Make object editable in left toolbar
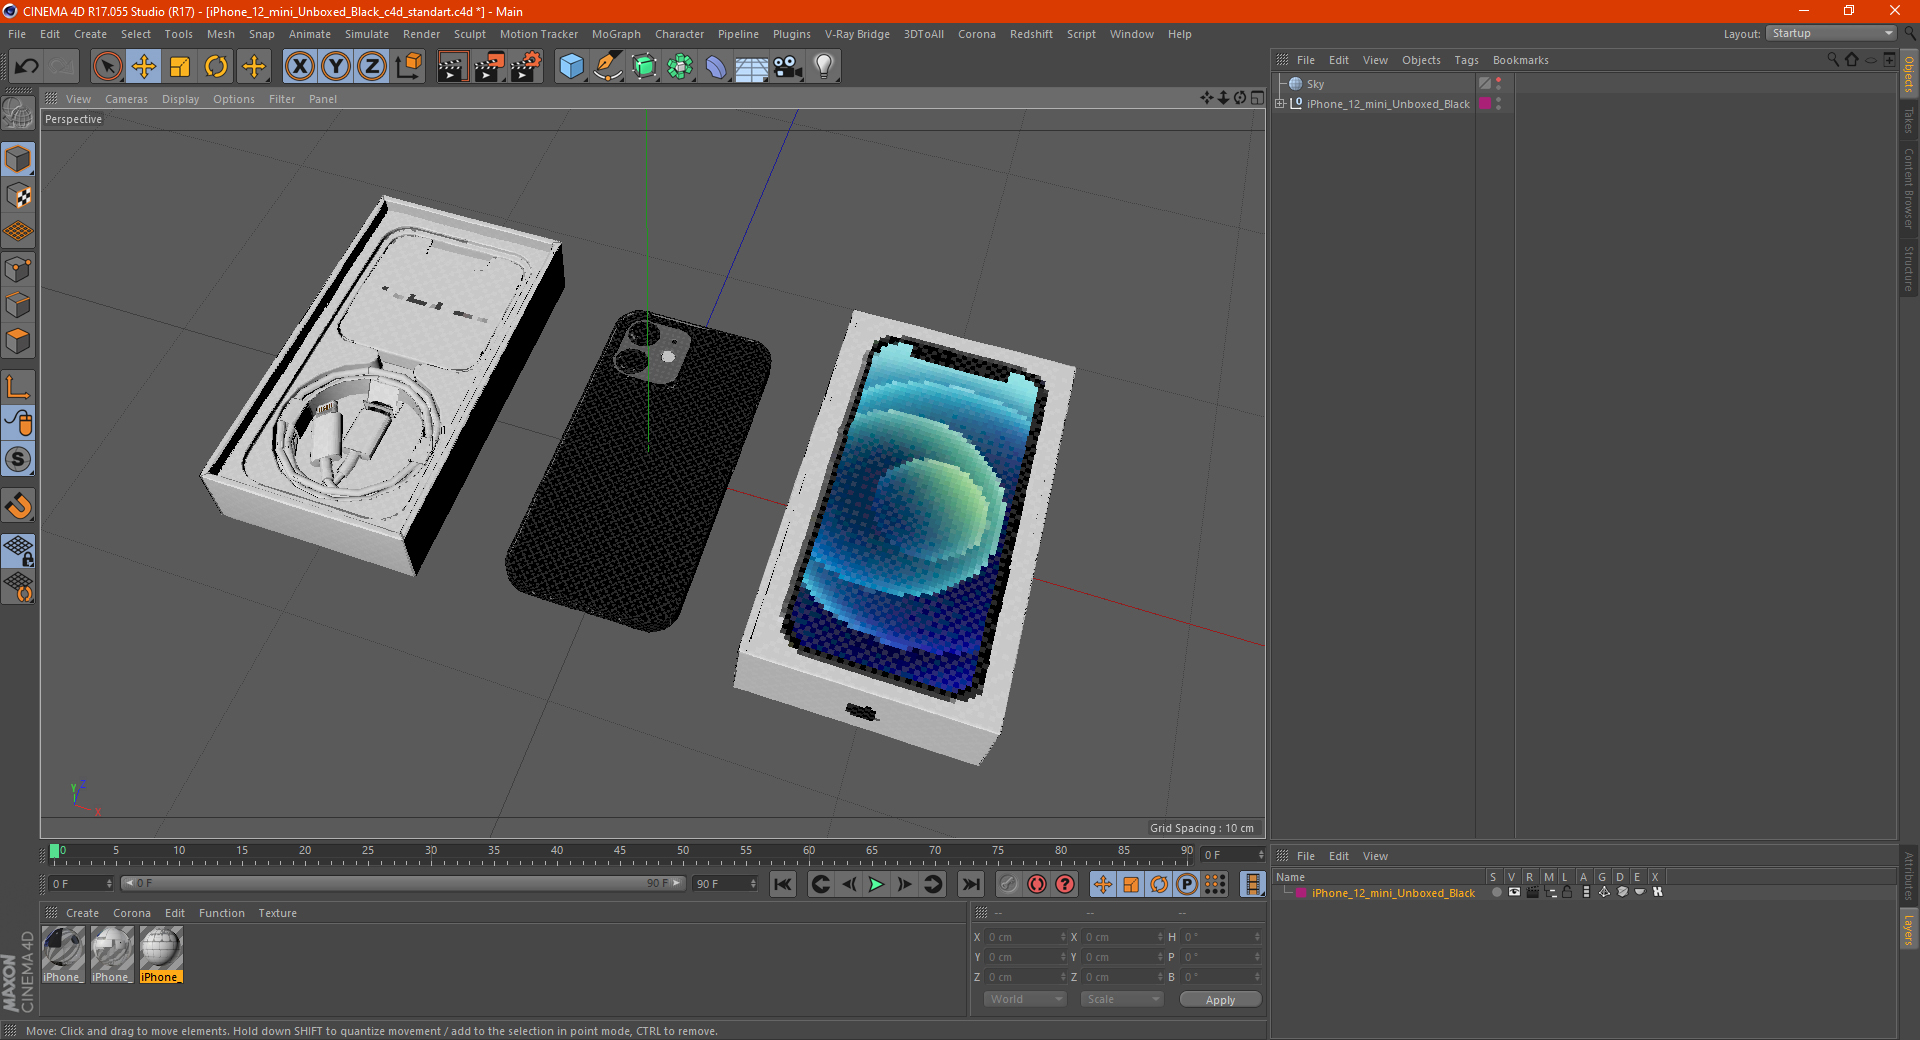1920x1040 pixels. [x=18, y=114]
